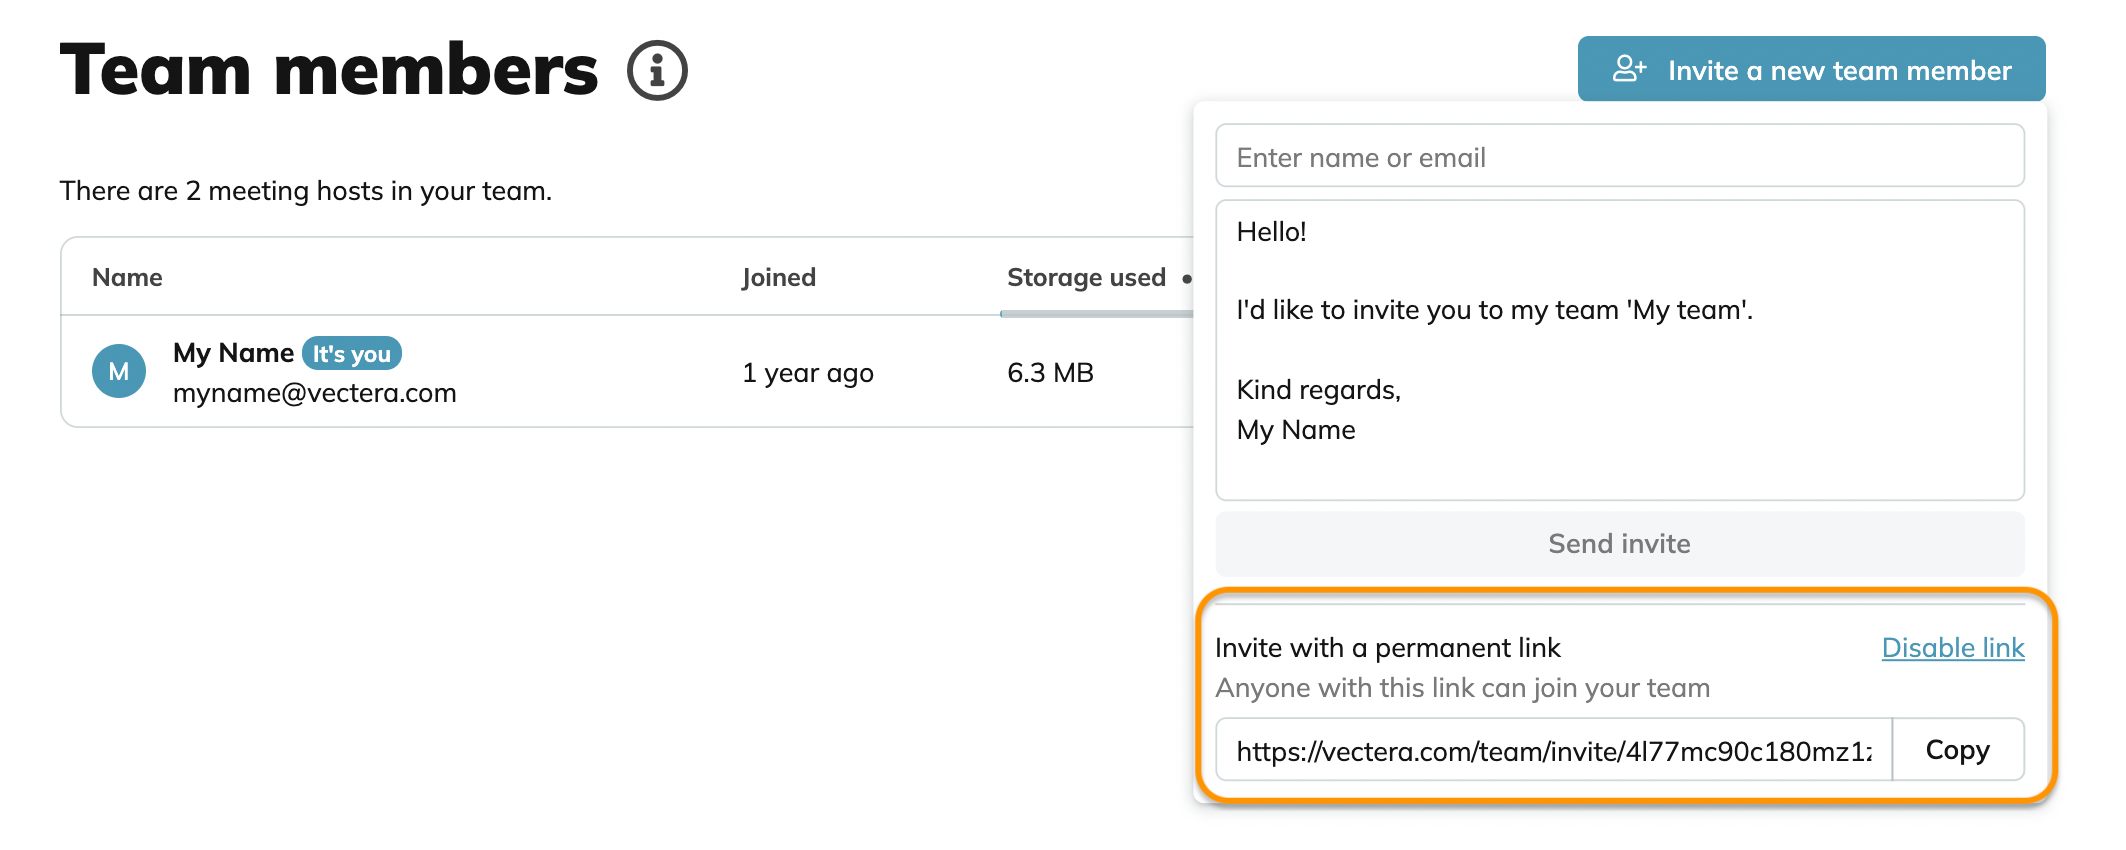
Task: Sort by the Joined column header
Action: [779, 277]
